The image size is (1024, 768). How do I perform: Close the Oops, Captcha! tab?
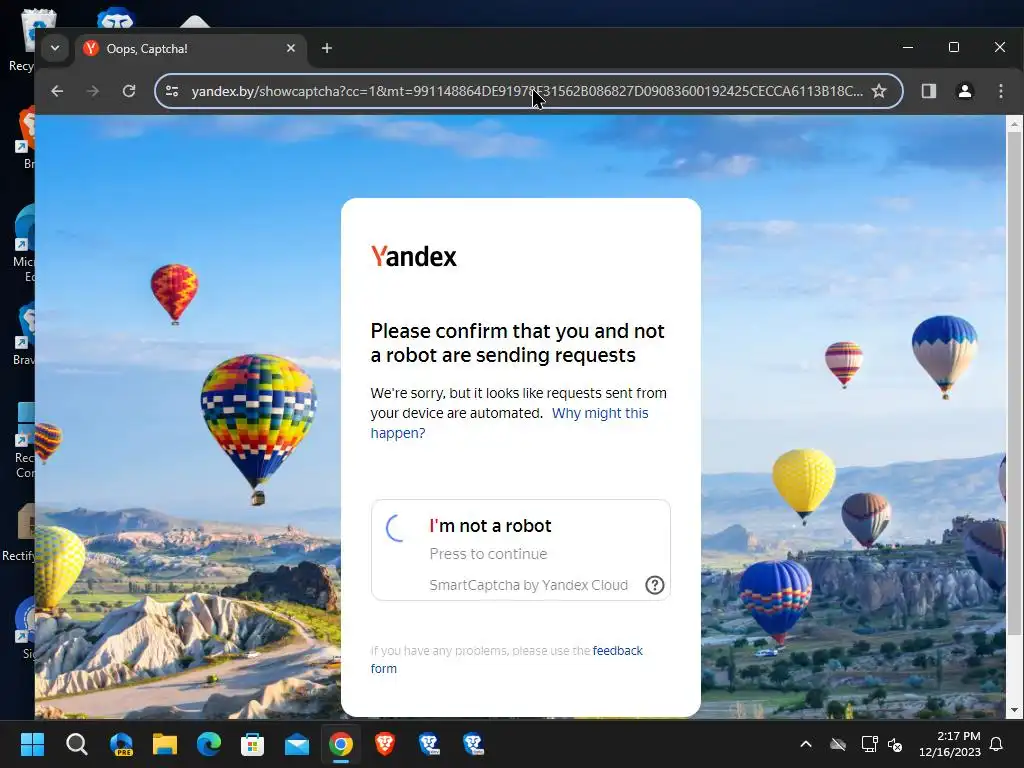(x=291, y=48)
